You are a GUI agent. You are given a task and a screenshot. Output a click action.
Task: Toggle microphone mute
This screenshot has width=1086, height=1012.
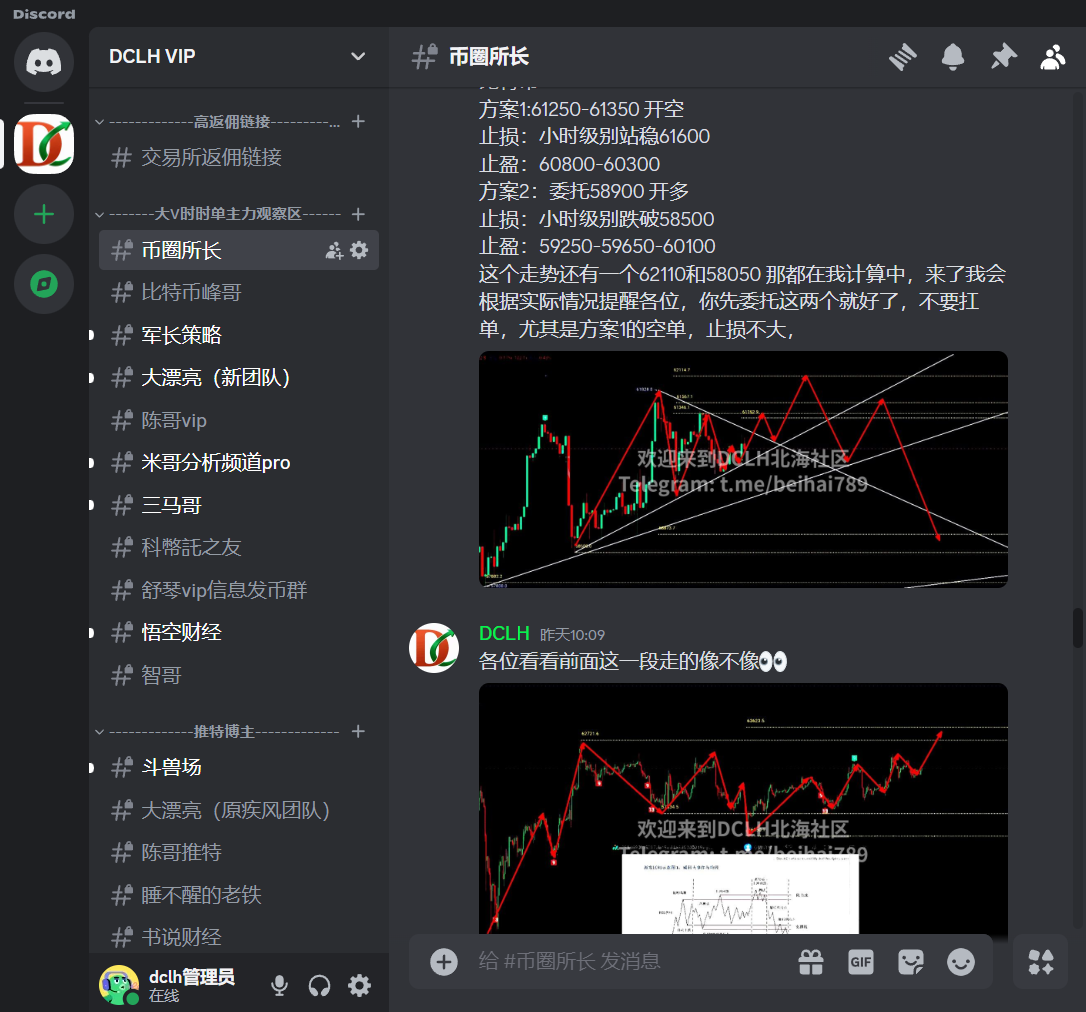point(280,986)
